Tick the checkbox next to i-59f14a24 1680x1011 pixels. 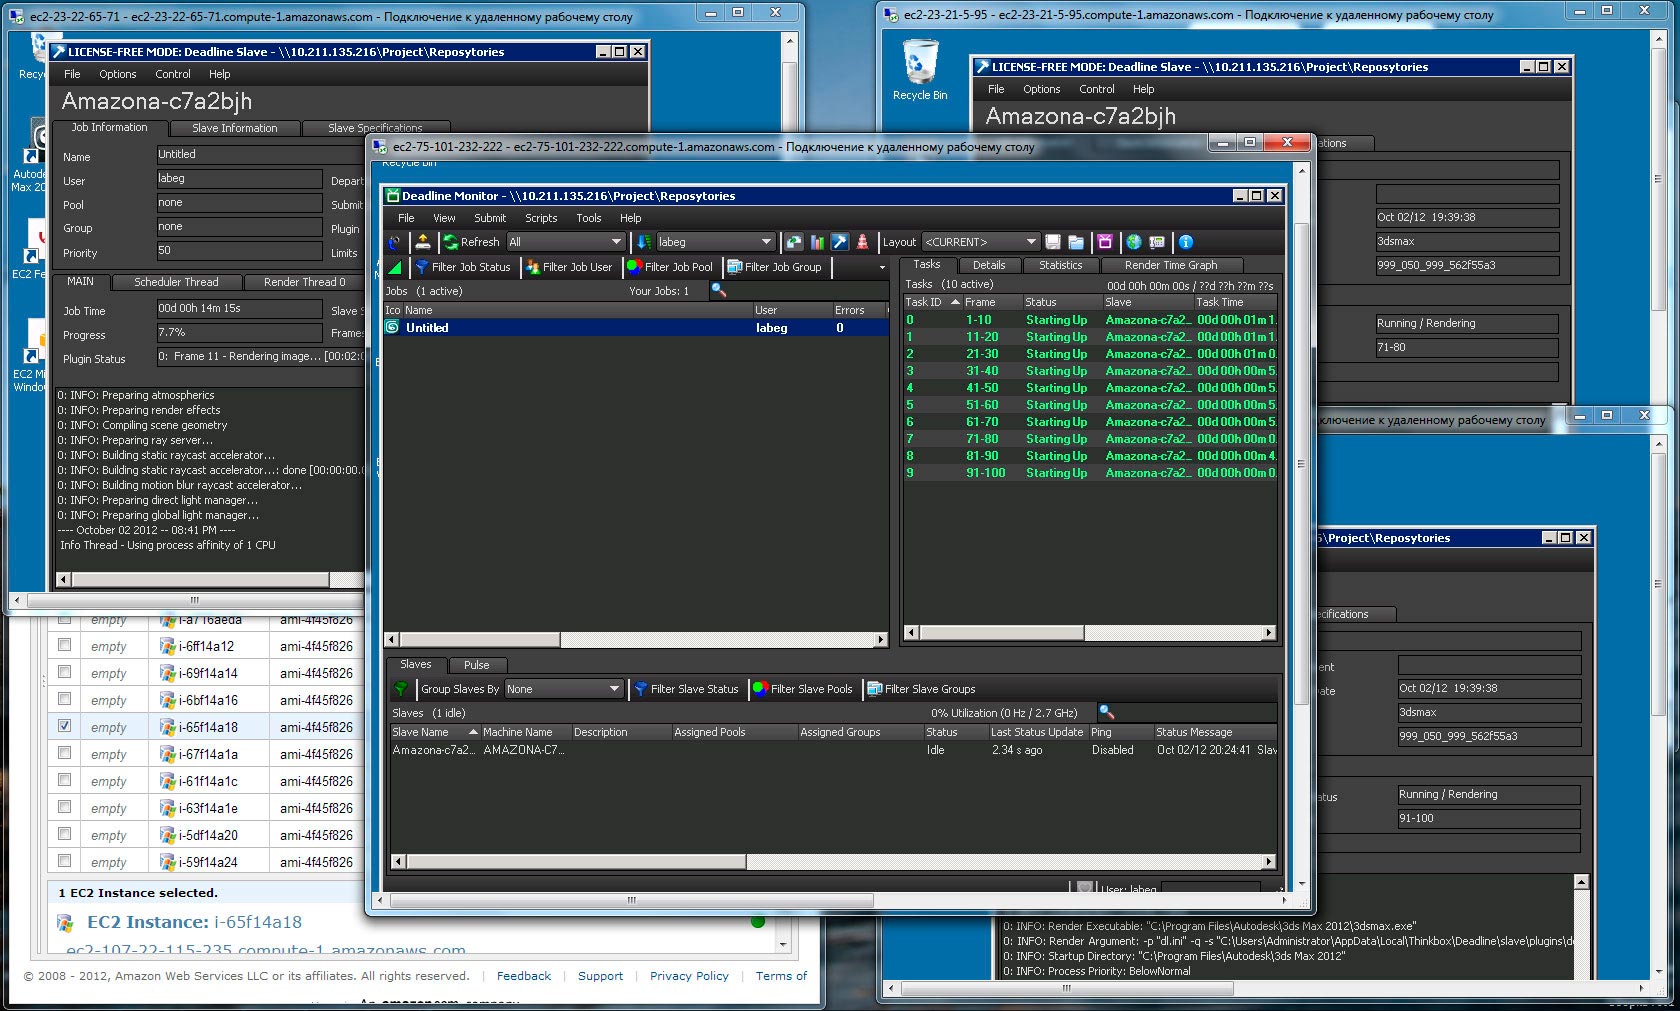point(65,860)
